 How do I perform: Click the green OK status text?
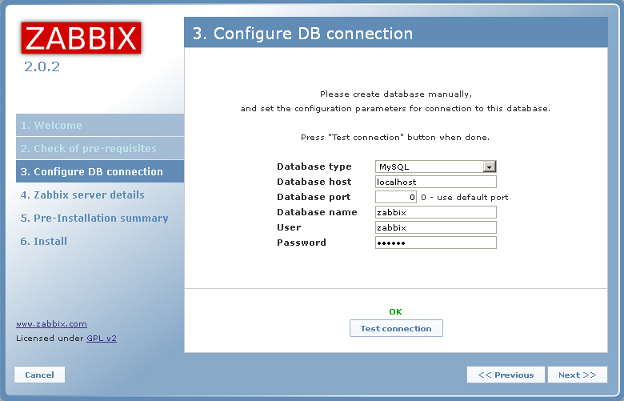point(395,312)
